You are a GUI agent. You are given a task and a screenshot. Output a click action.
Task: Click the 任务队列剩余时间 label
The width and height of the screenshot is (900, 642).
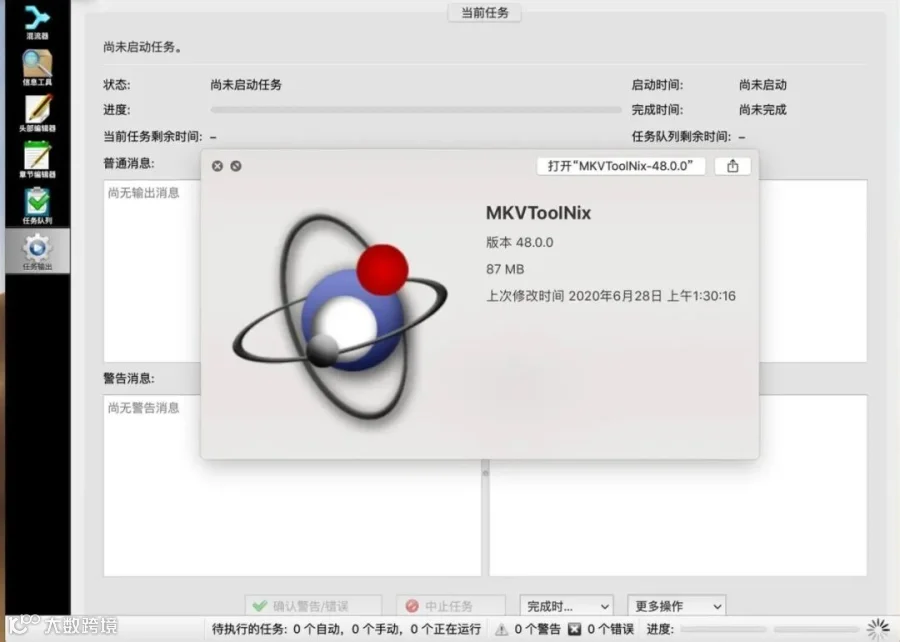[681, 137]
